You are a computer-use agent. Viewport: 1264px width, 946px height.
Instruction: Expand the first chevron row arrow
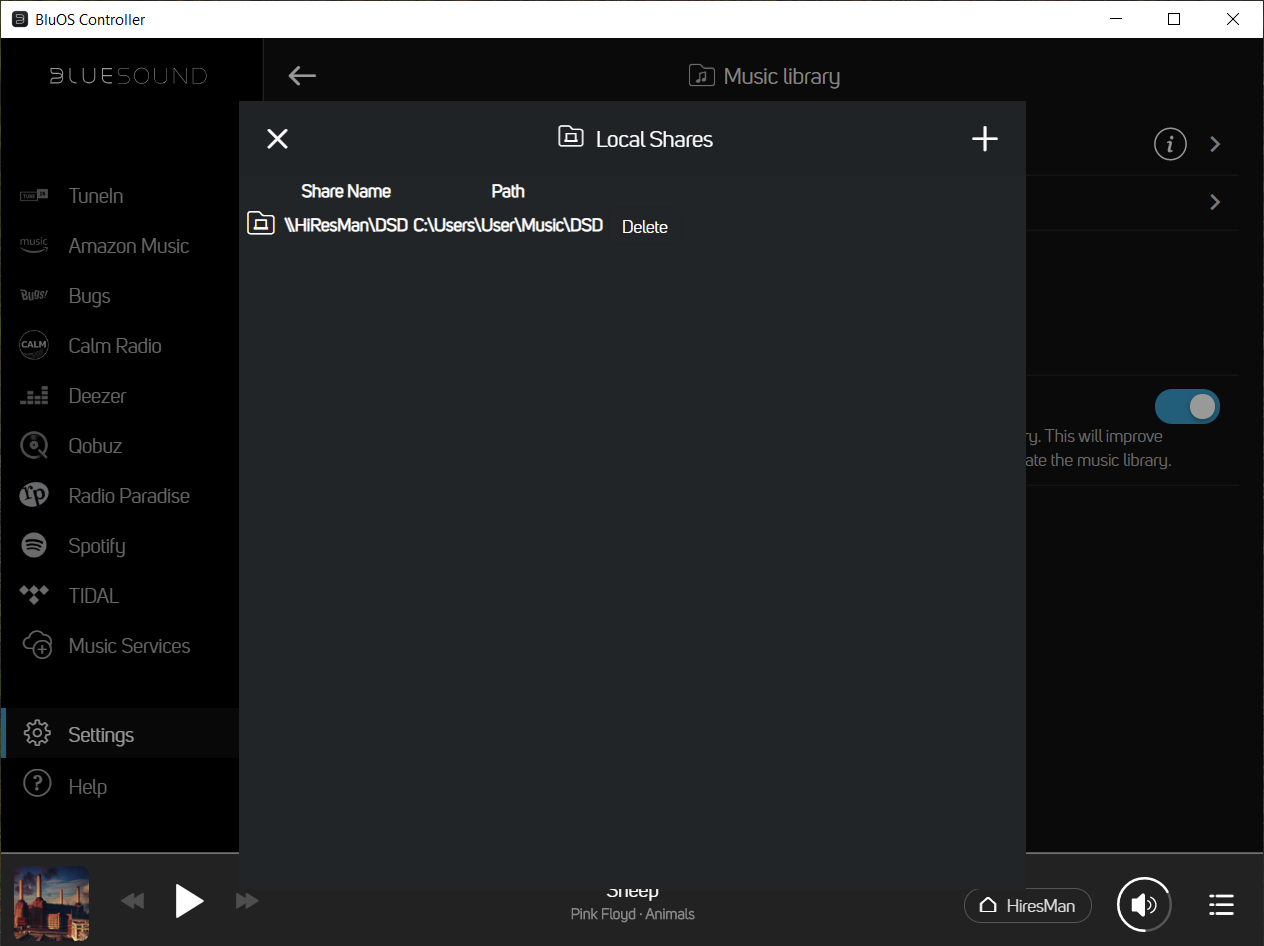pyautogui.click(x=1215, y=144)
